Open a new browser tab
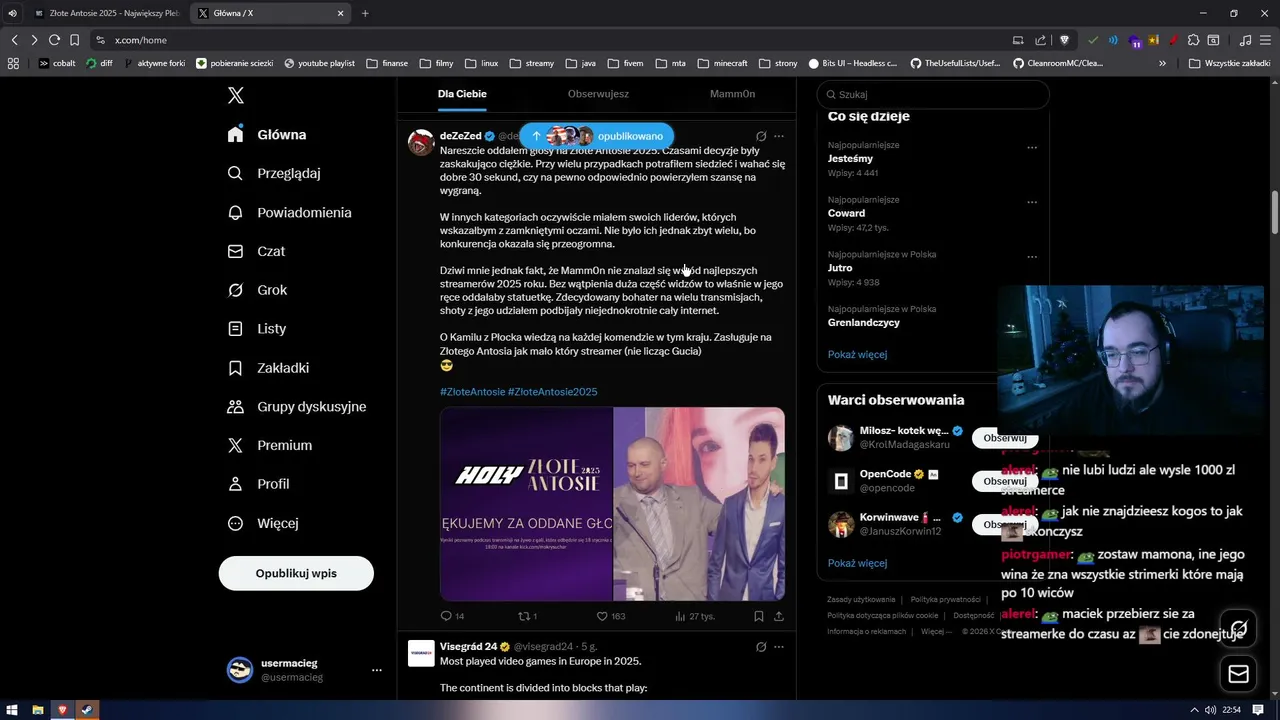Viewport: 1280px width, 720px height. coord(365,13)
